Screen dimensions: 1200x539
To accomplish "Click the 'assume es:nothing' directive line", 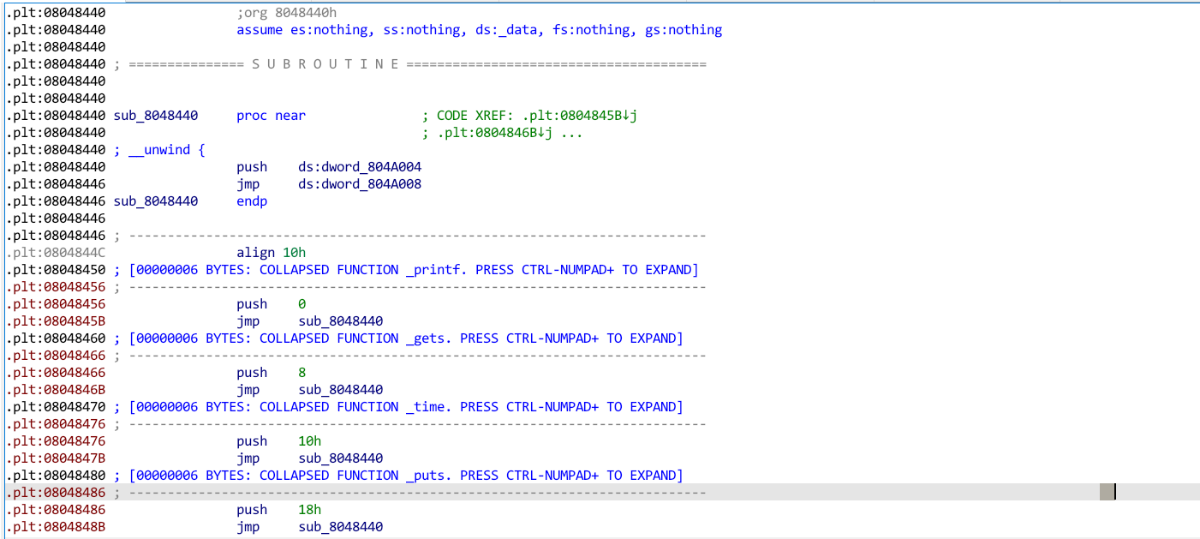I will [479, 30].
